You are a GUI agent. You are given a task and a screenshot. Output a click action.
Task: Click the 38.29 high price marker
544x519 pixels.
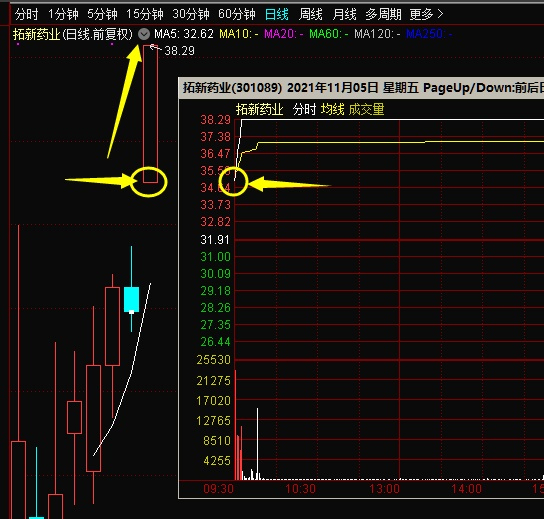coord(179,51)
